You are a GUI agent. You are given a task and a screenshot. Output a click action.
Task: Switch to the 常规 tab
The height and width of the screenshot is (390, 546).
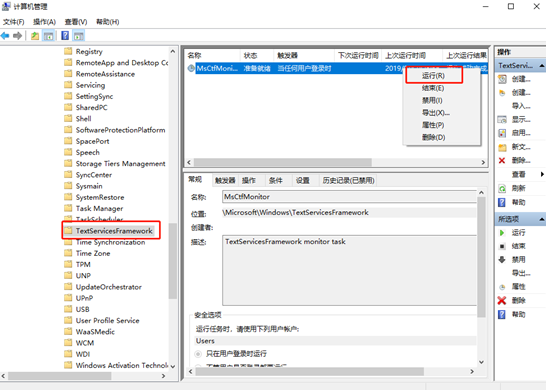(195, 179)
